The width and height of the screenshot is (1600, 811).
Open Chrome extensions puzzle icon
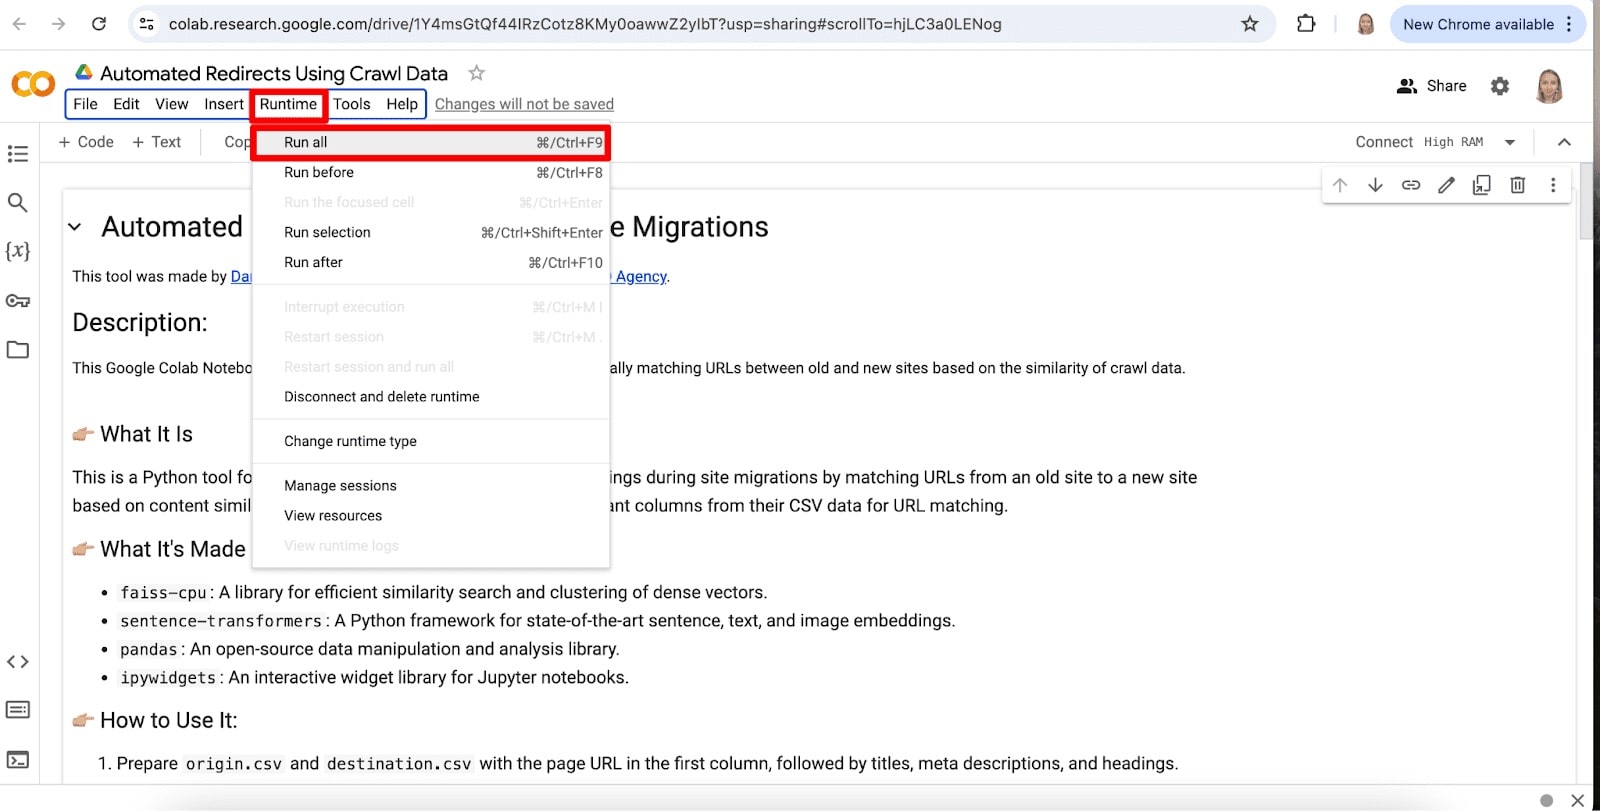click(1306, 24)
